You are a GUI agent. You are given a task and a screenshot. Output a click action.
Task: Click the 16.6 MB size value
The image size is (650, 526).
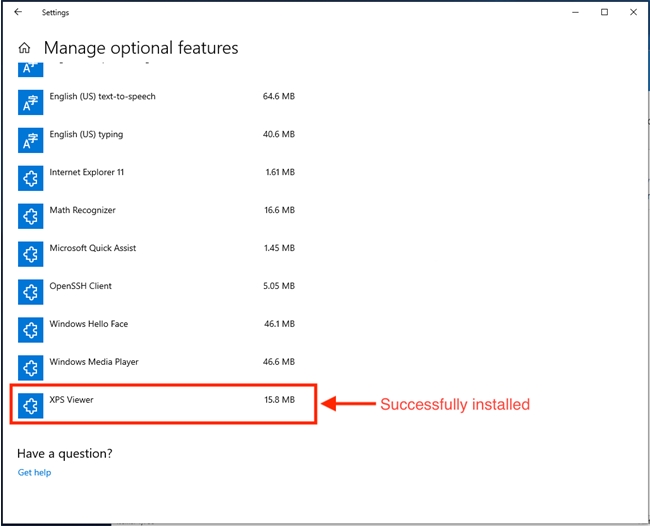(x=279, y=210)
